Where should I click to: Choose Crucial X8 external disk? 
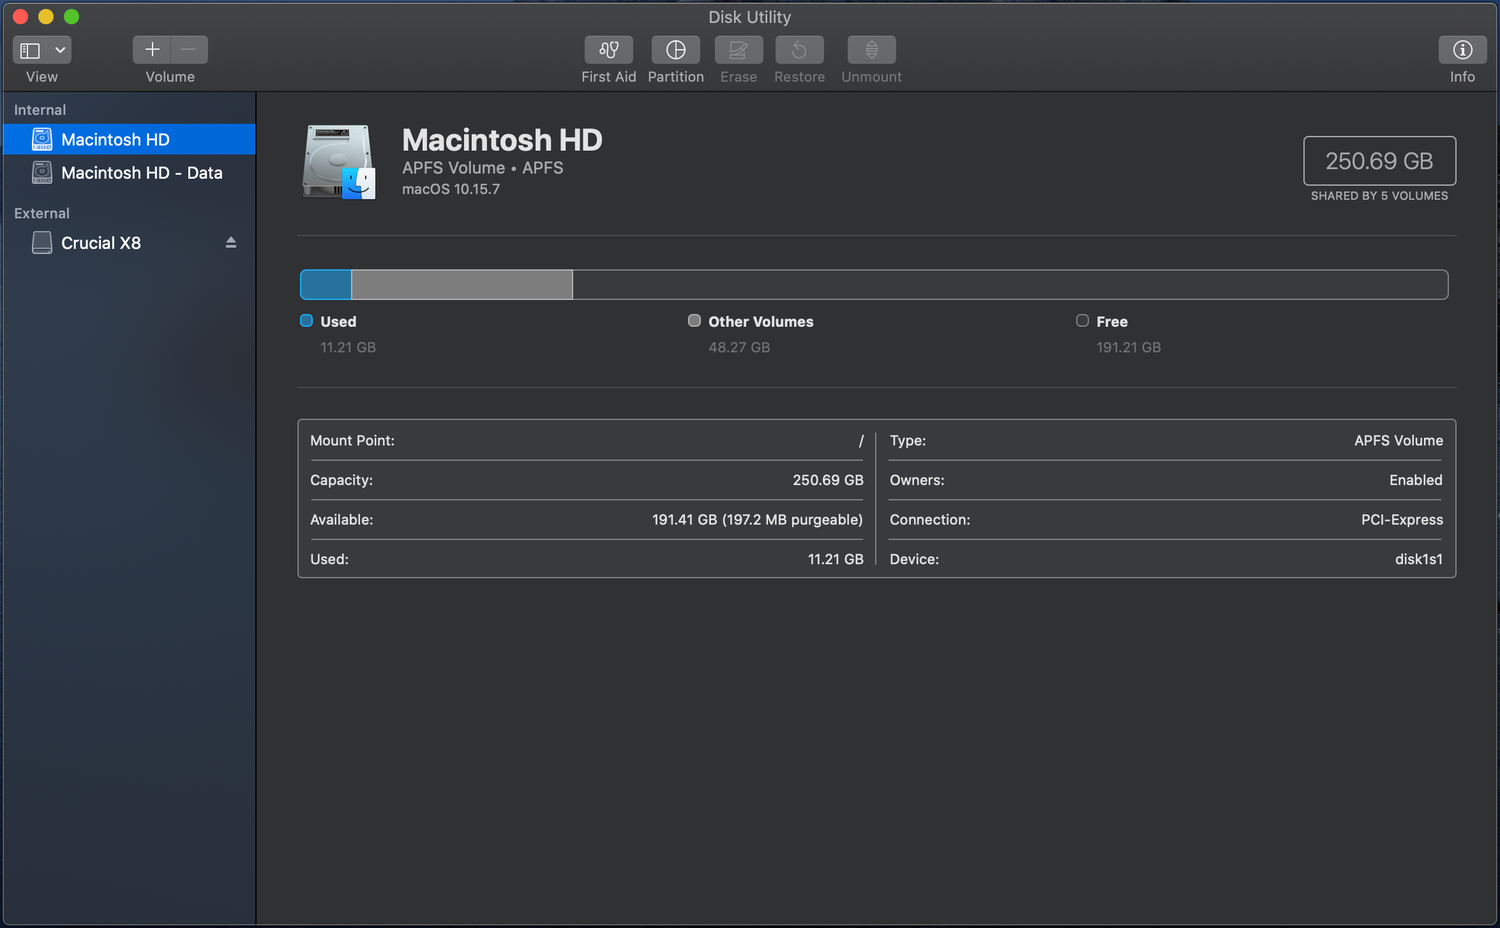tap(100, 243)
